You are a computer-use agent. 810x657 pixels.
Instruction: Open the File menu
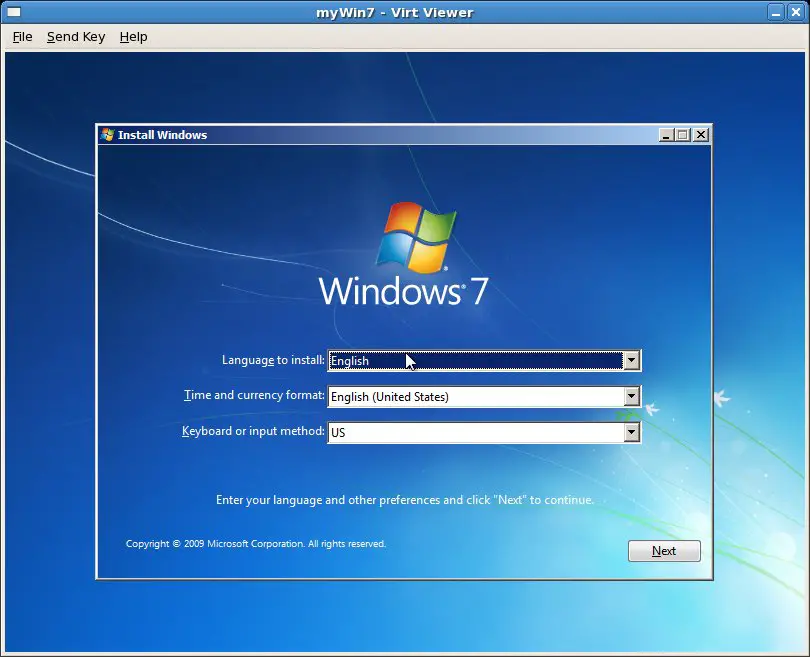pos(21,37)
